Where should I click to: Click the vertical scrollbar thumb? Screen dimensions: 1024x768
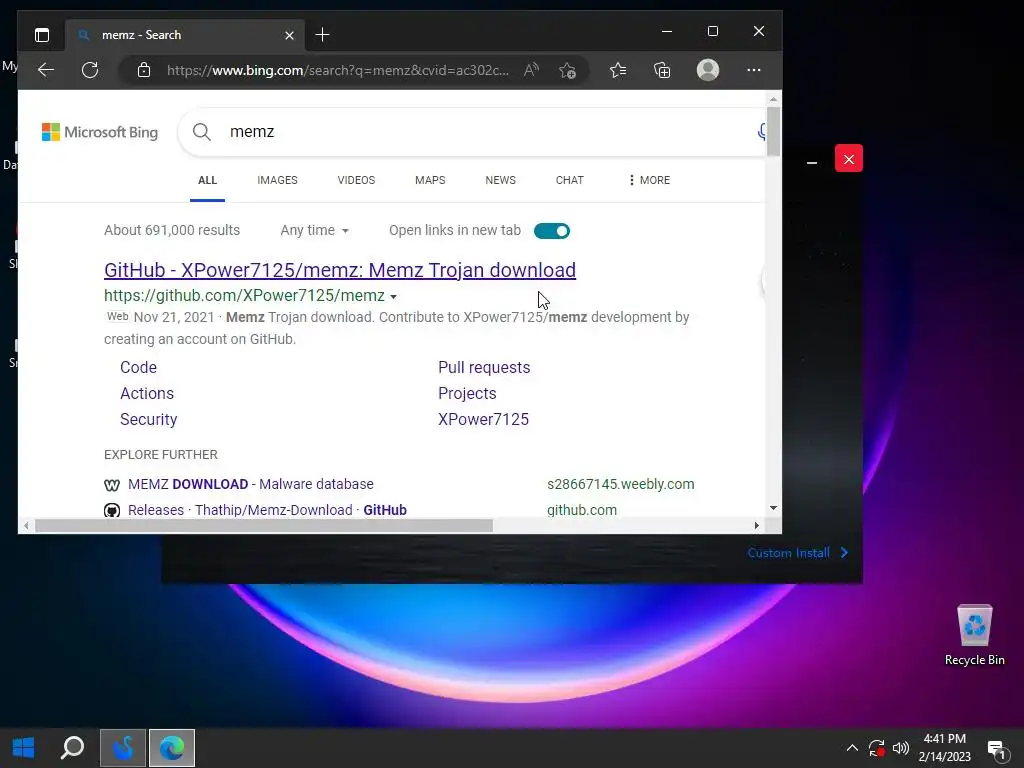773,131
